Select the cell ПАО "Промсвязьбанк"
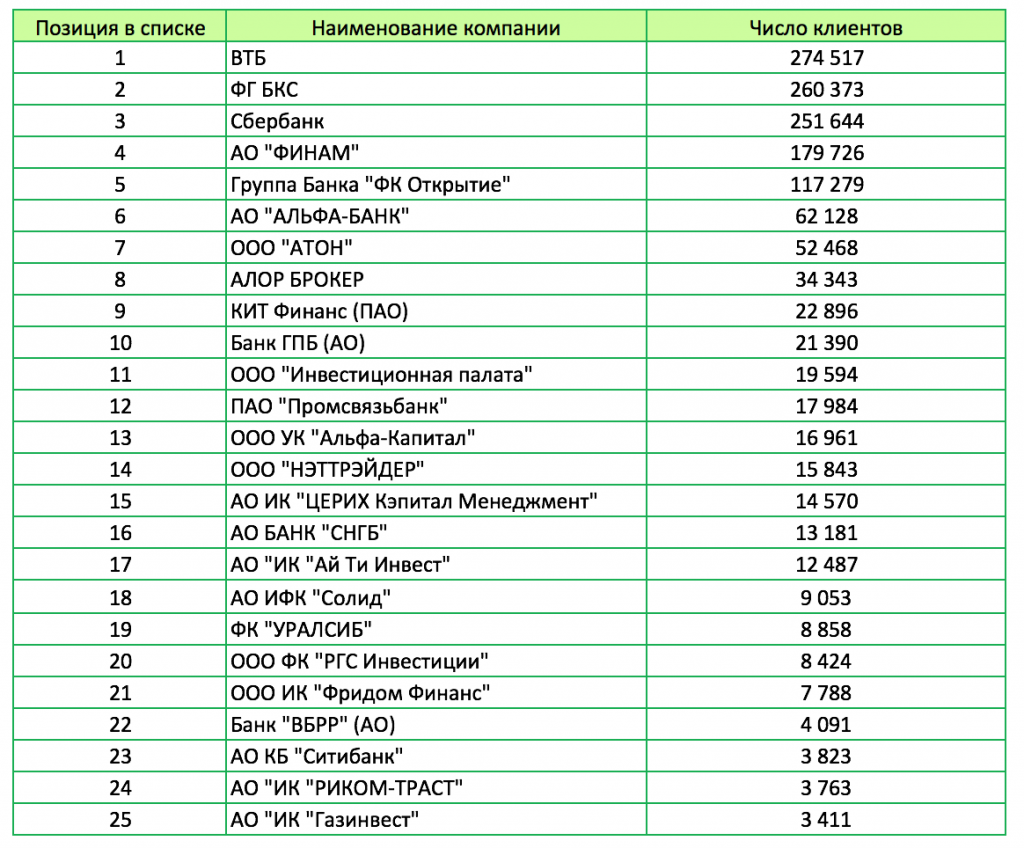Image resolution: width=1024 pixels, height=848 pixels. pyautogui.click(x=436, y=406)
